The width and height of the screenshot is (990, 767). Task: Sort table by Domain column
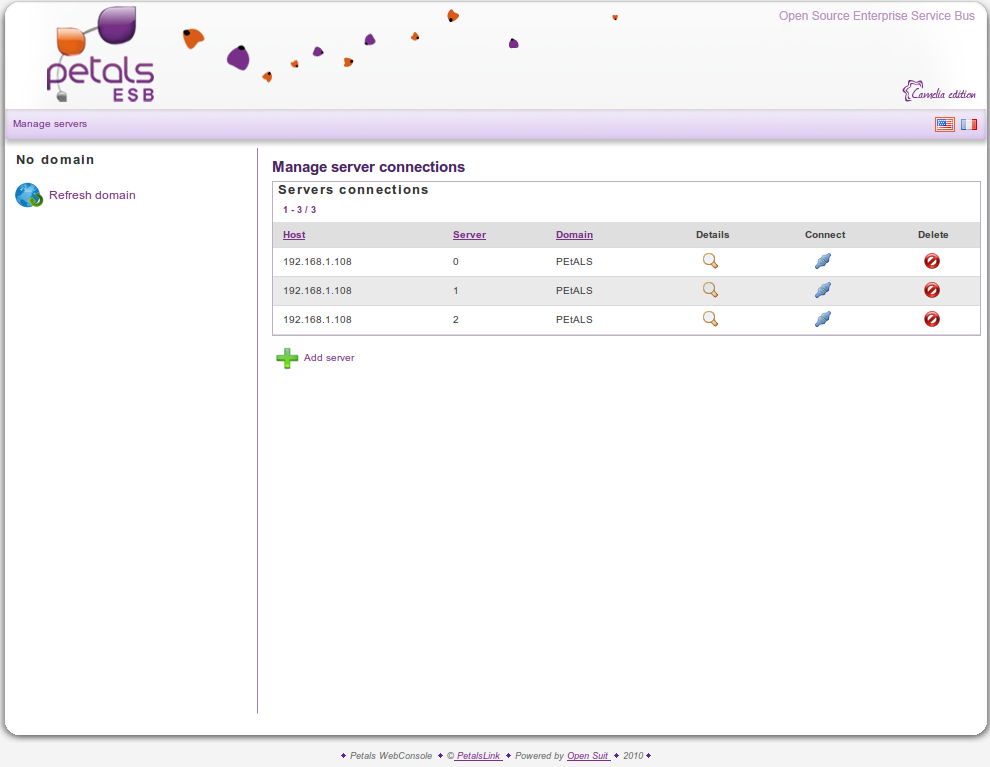click(x=574, y=235)
